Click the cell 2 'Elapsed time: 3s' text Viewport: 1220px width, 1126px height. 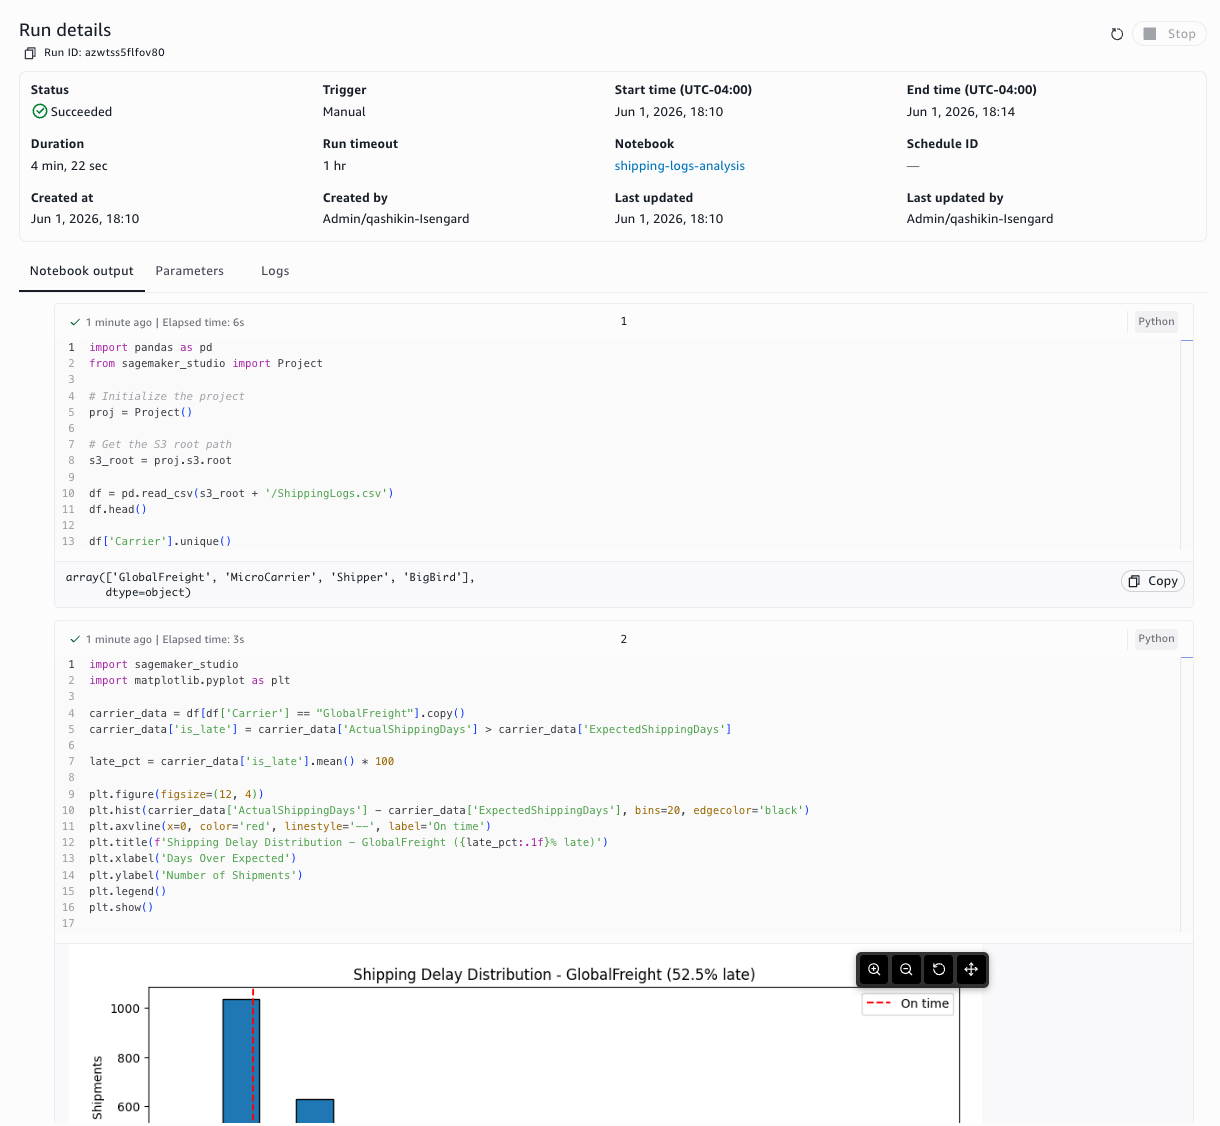[203, 639]
